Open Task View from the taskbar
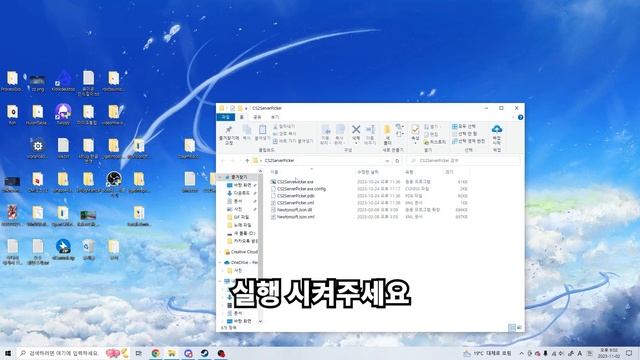Viewport: 640px width, 360px height. point(139,353)
